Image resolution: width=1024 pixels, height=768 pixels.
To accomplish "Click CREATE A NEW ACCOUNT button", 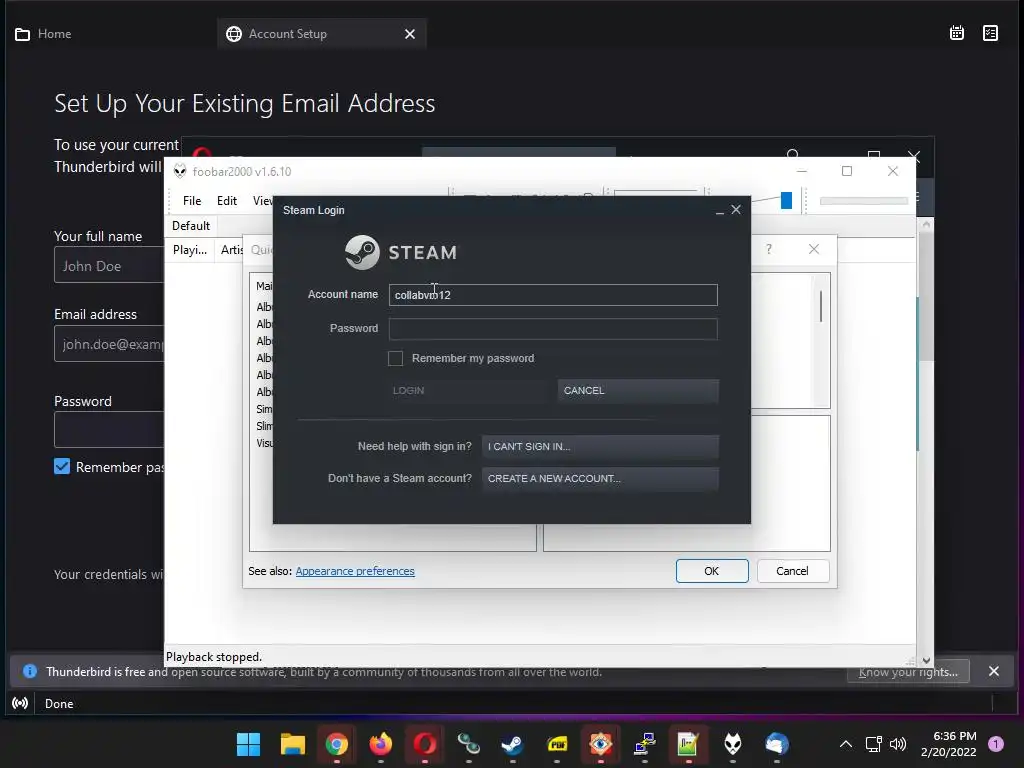I will pos(600,479).
